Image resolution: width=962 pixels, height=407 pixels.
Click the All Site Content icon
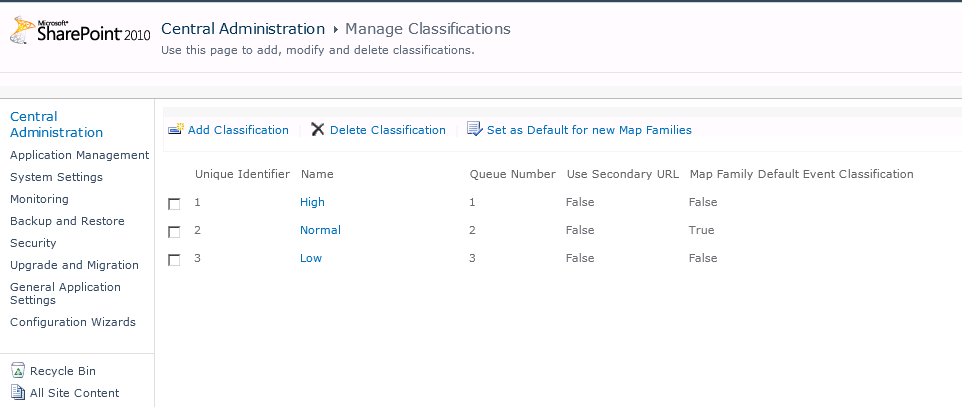tap(18, 393)
